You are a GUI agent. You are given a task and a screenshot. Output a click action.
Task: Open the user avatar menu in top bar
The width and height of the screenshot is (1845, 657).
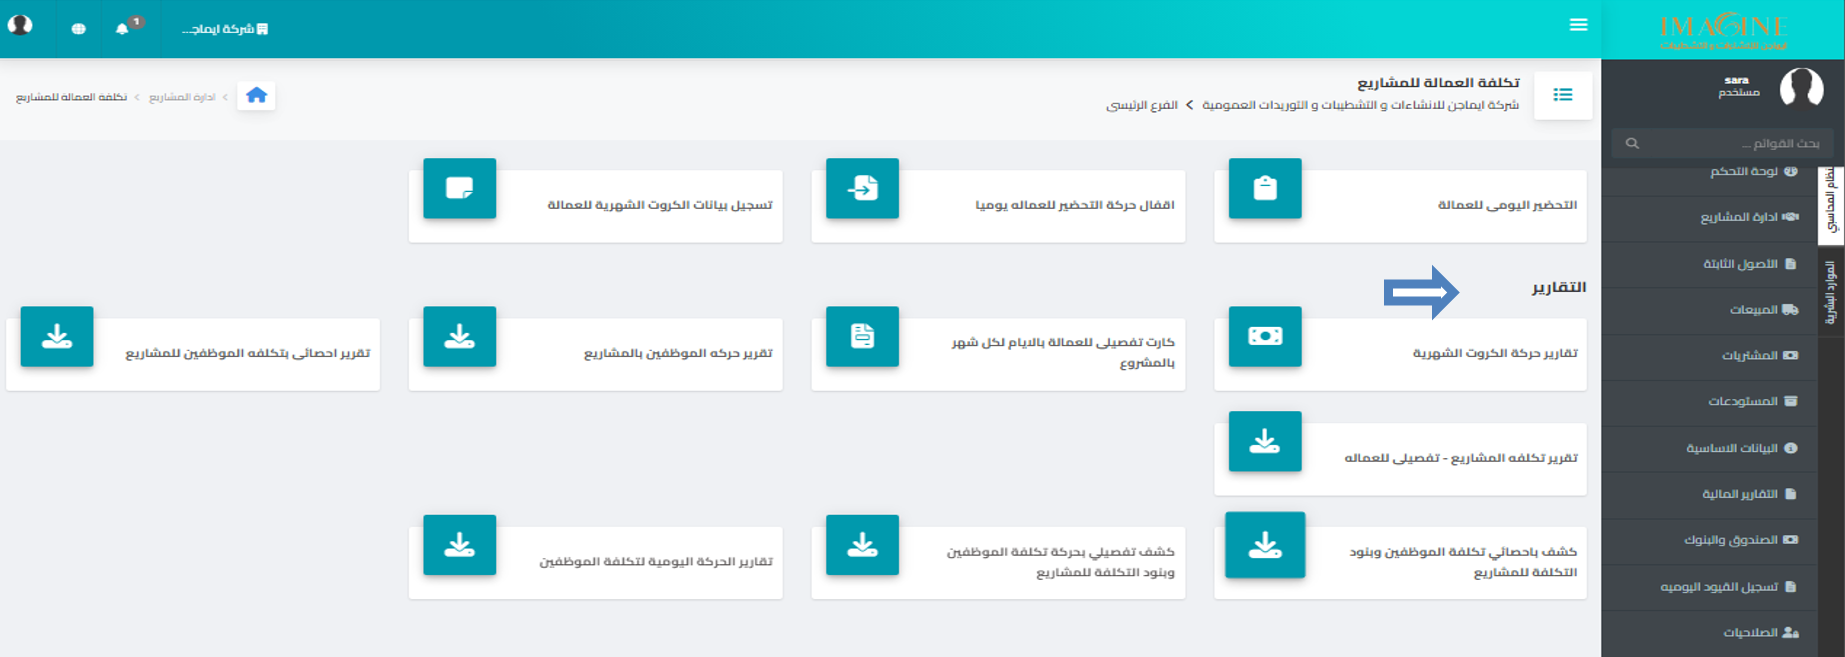20,25
